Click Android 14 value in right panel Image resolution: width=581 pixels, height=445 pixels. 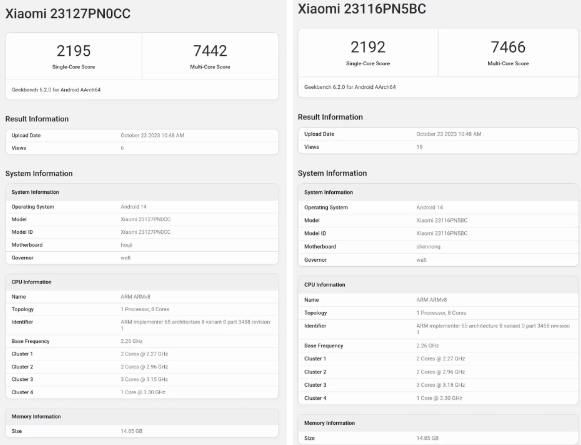coord(430,207)
